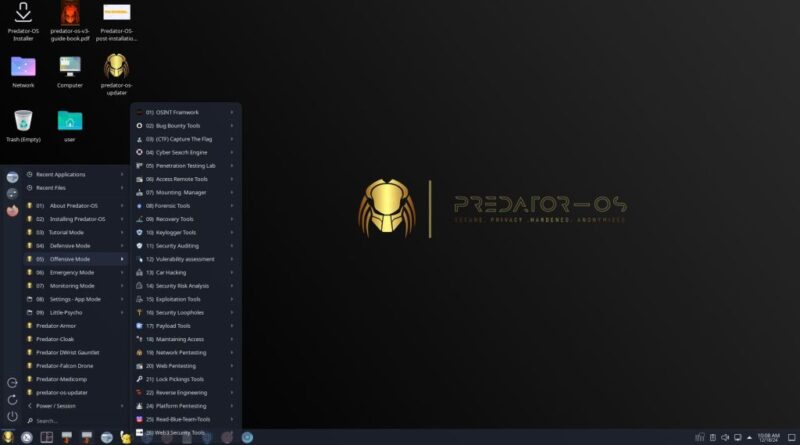Screen dimensions: 800x445
Task: Click the logout icon in menu sidebar
Action: pos(12,383)
